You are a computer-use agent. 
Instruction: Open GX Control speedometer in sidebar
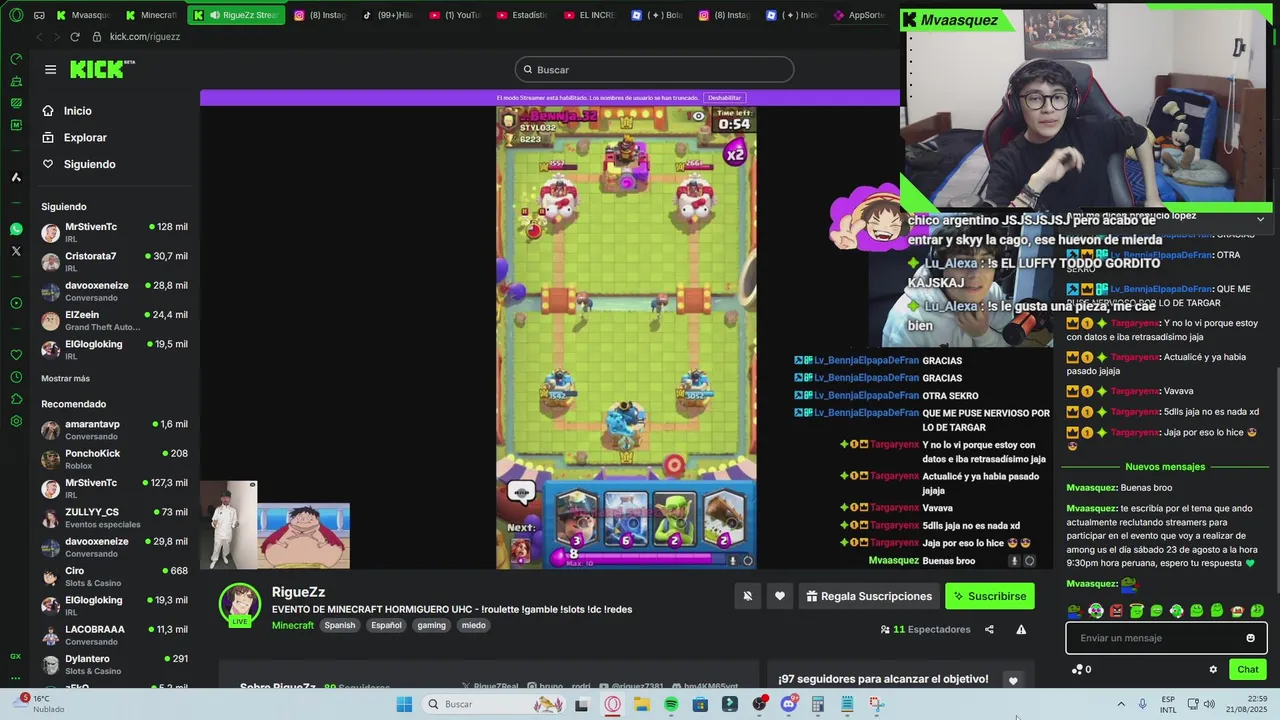coord(16,59)
